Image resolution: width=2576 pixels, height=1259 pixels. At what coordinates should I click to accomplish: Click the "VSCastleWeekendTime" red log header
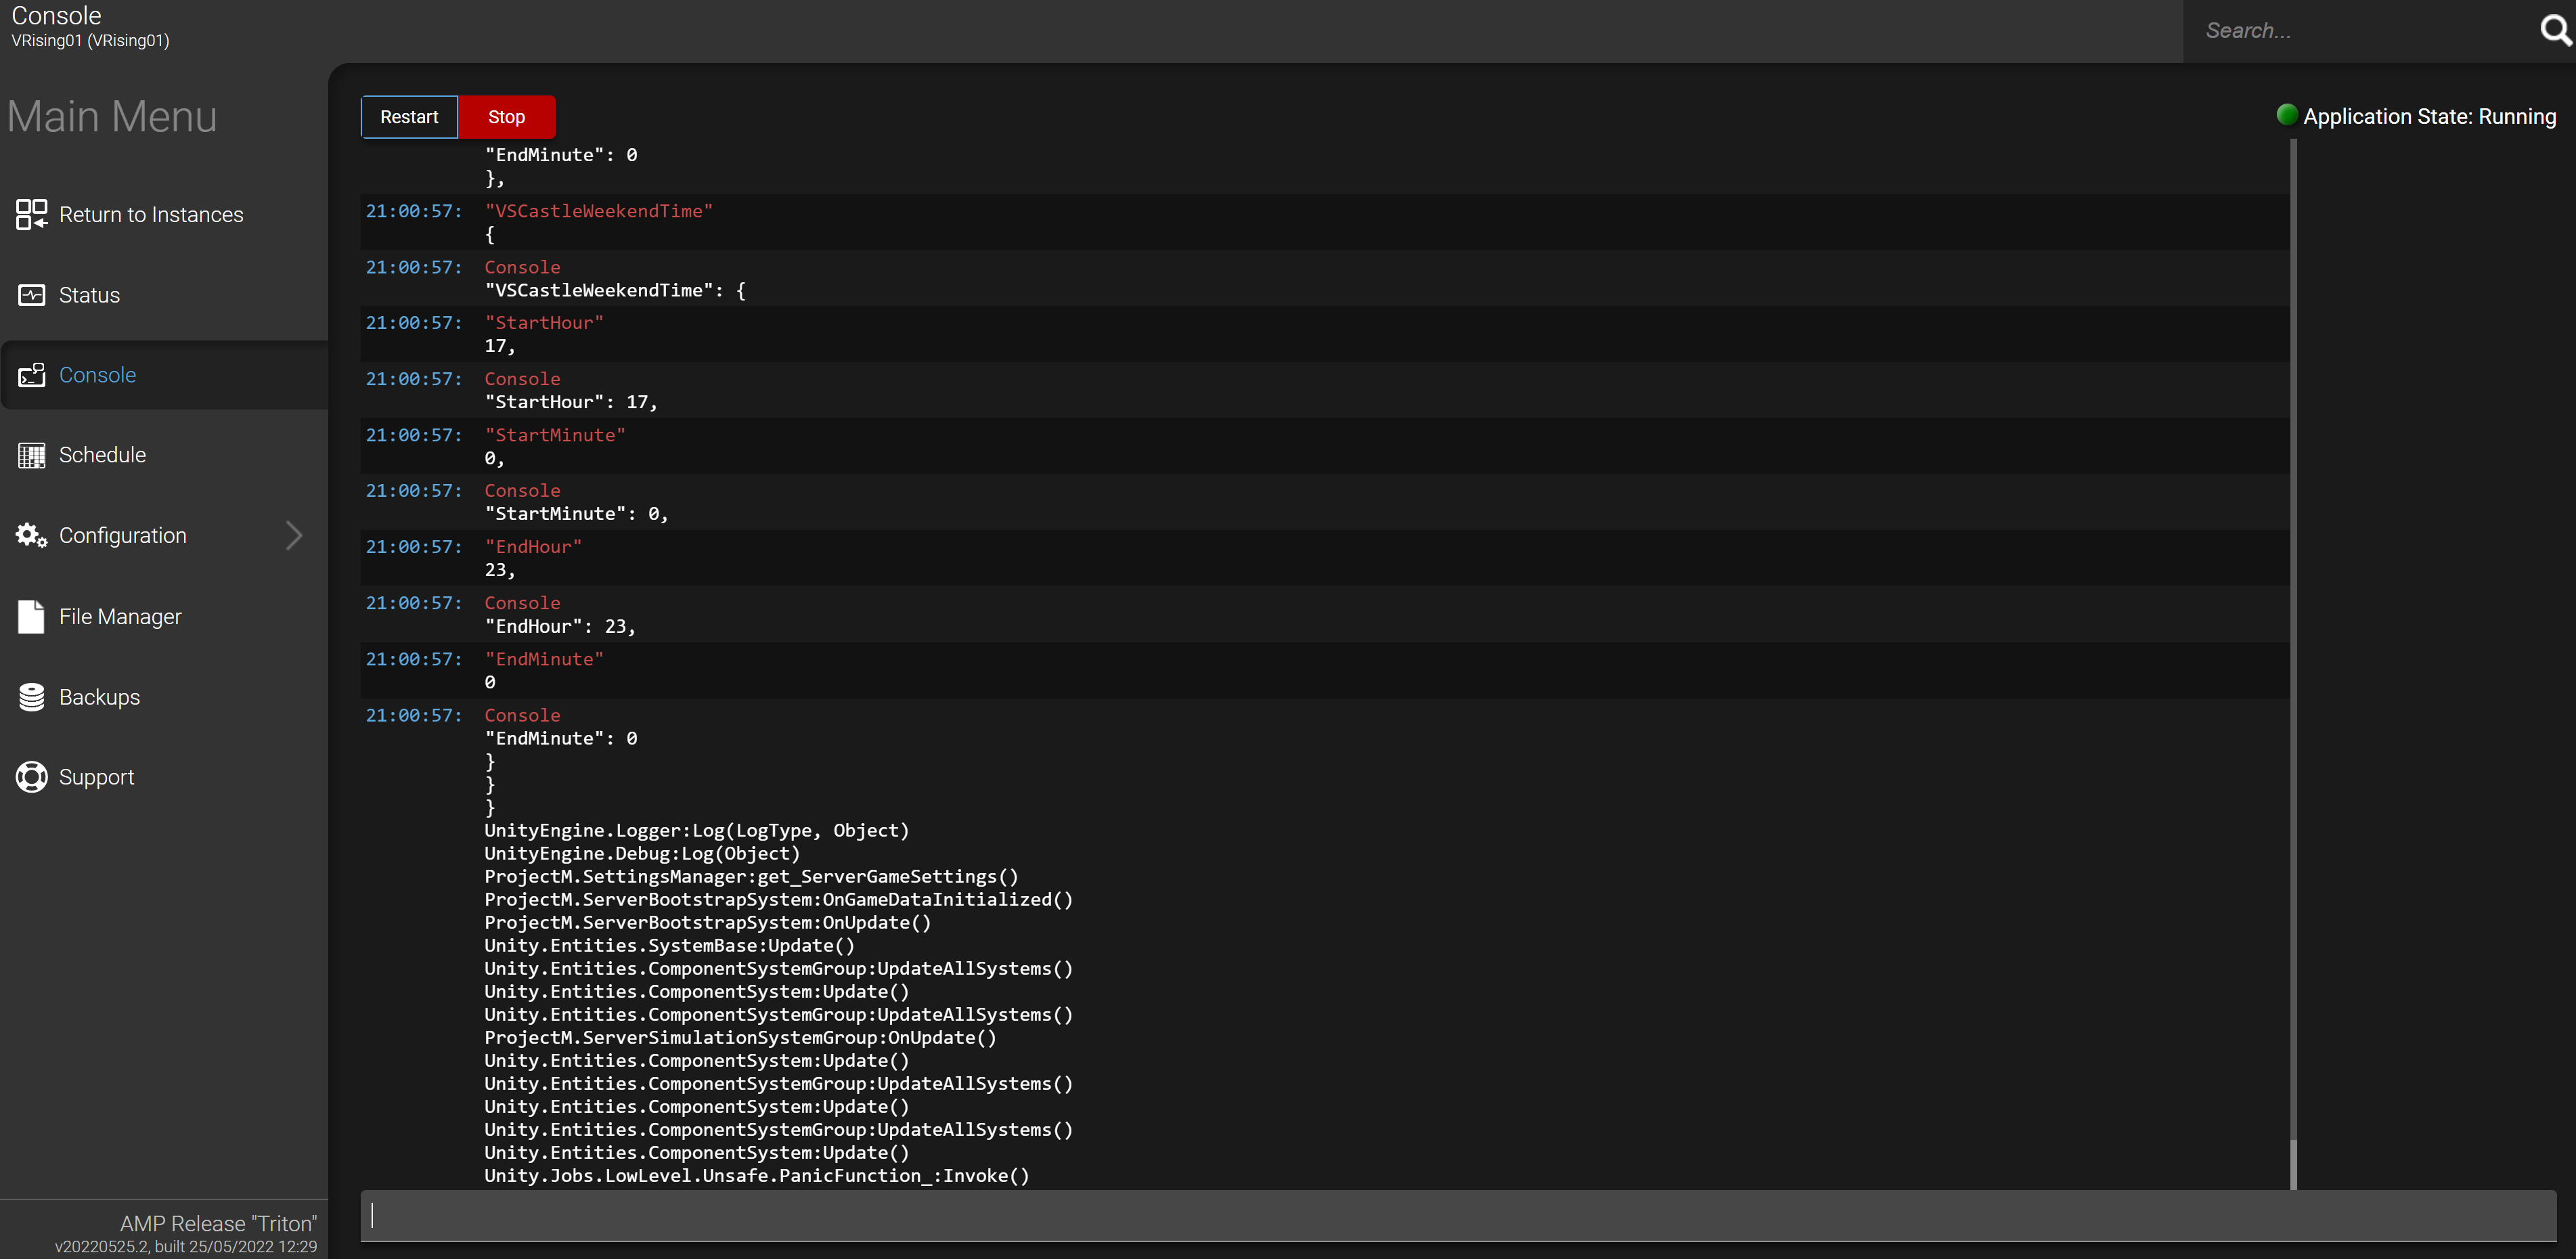point(598,211)
